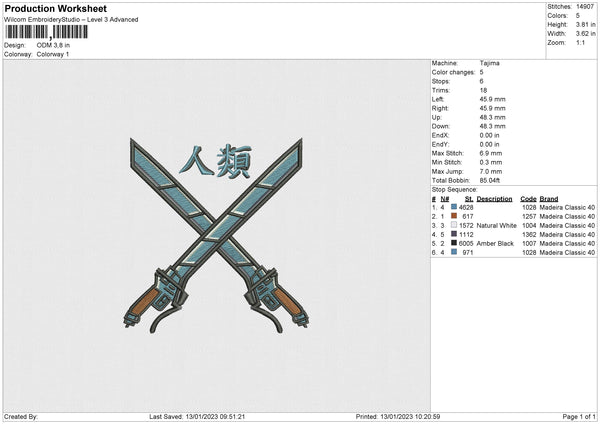Click the barcode under the worksheet title
600x424 pixels.
(47, 32)
